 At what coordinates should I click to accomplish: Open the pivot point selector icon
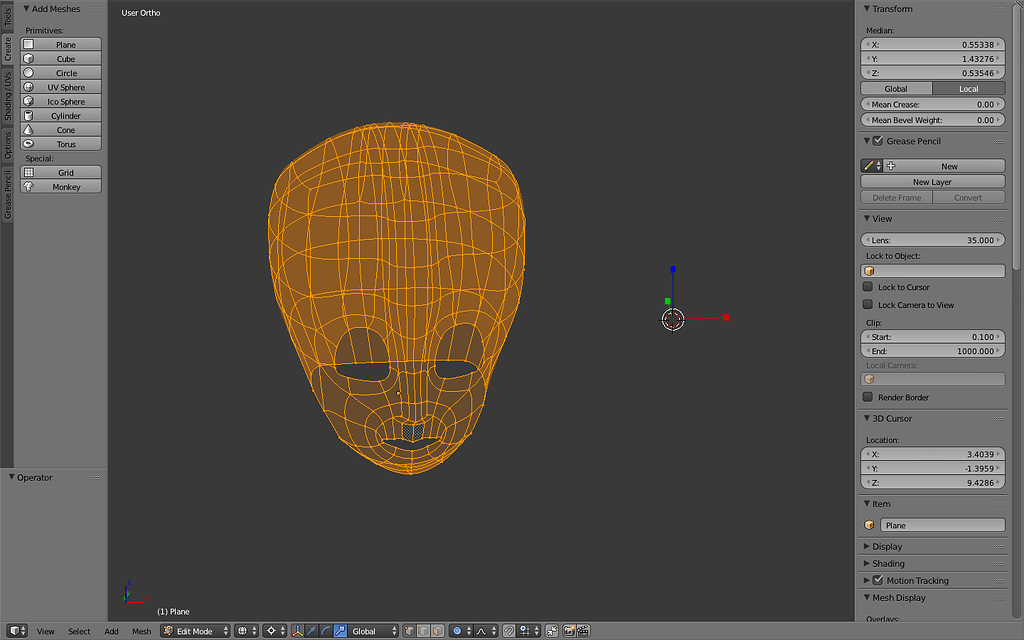(275, 631)
